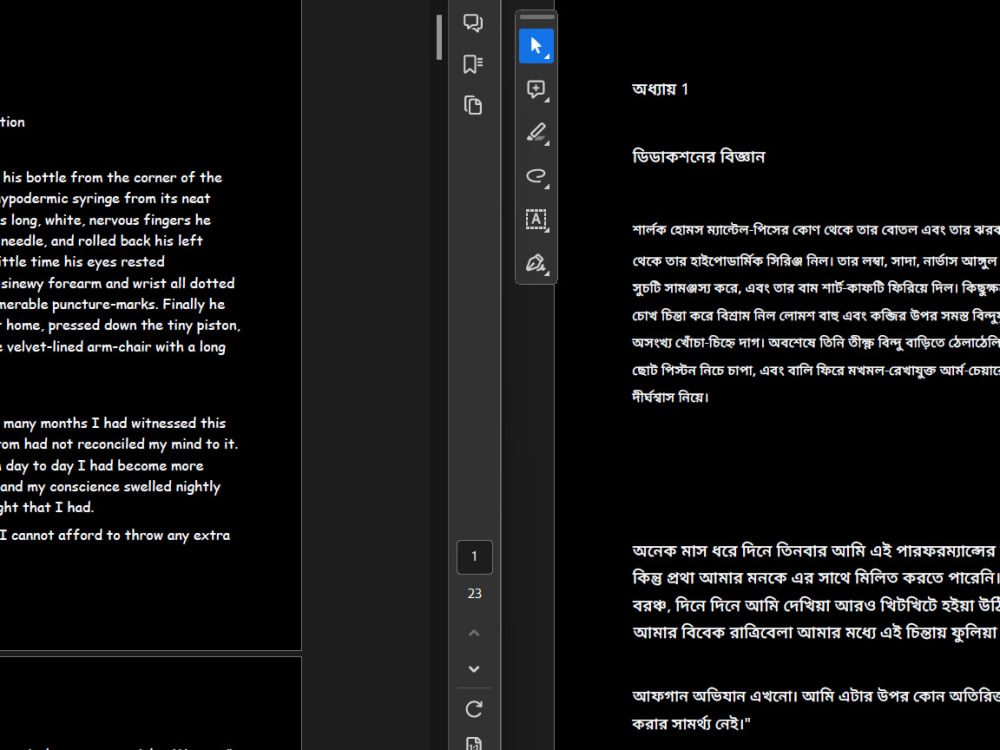The width and height of the screenshot is (1000, 750).
Task: Open the page thumbnails panel icon
Action: [473, 105]
